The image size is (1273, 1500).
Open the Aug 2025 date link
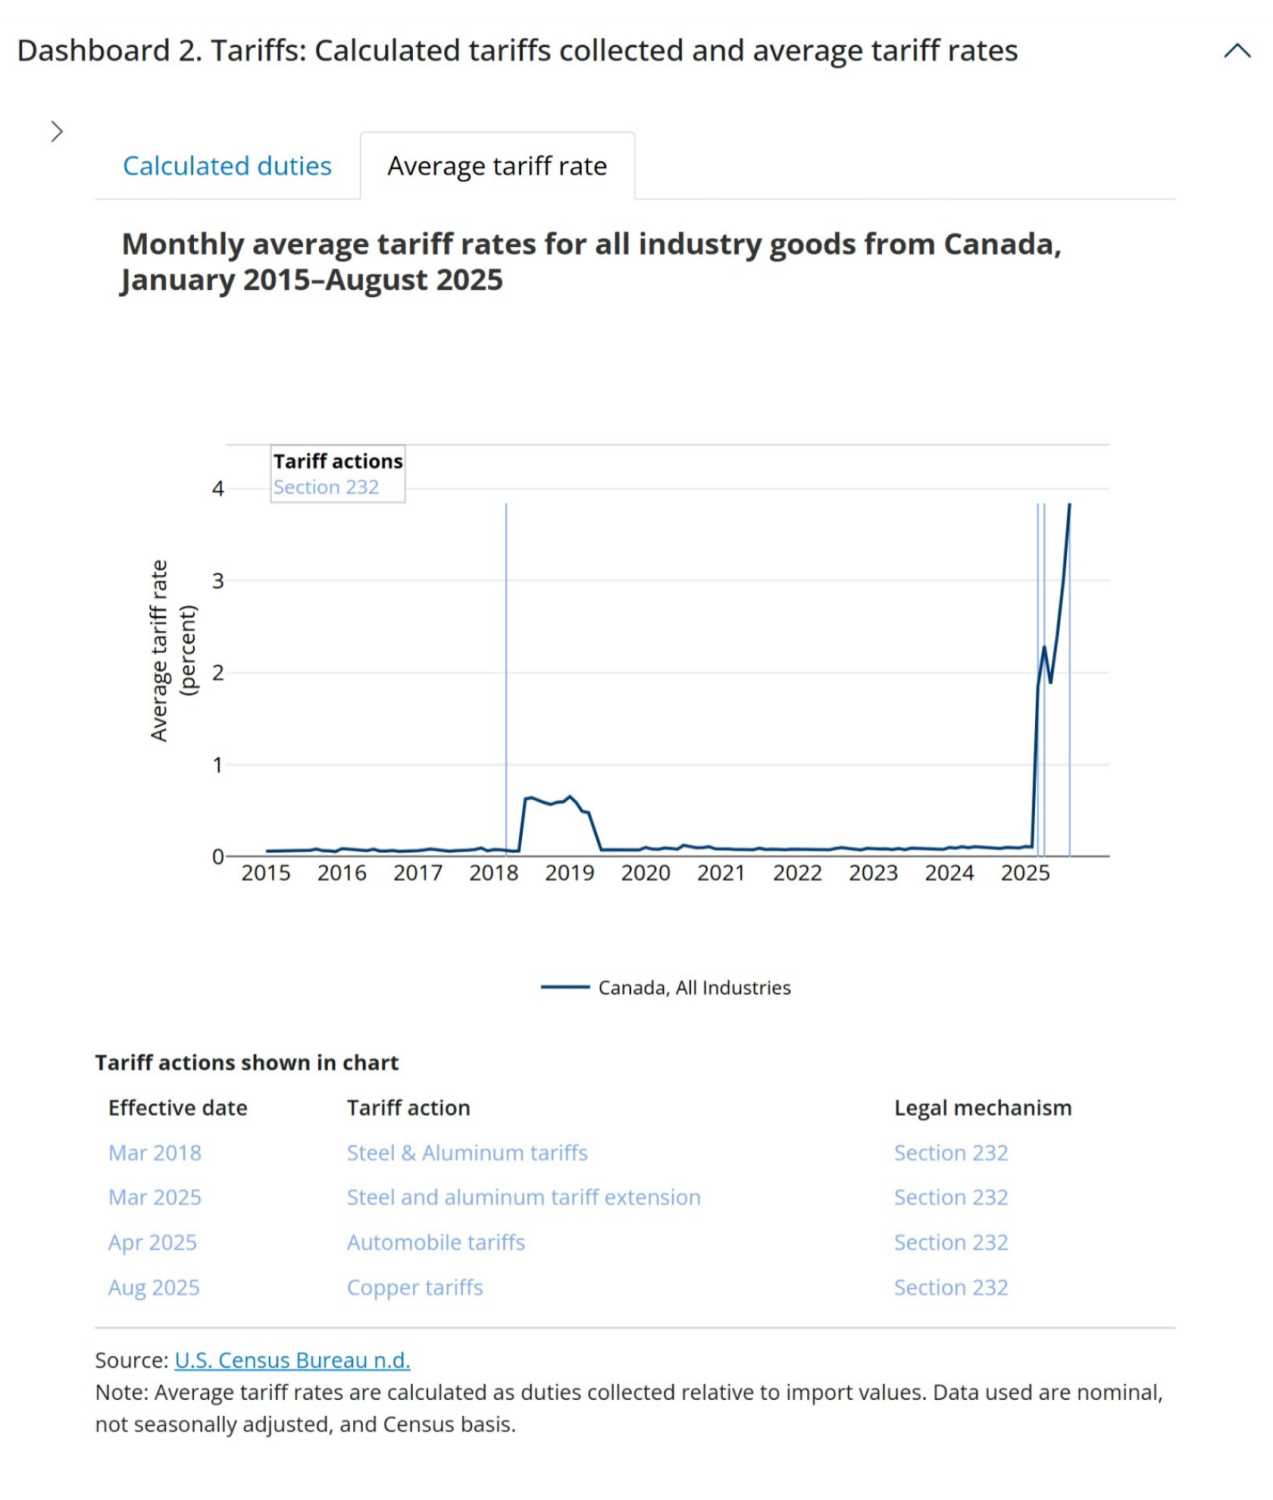pos(154,1287)
